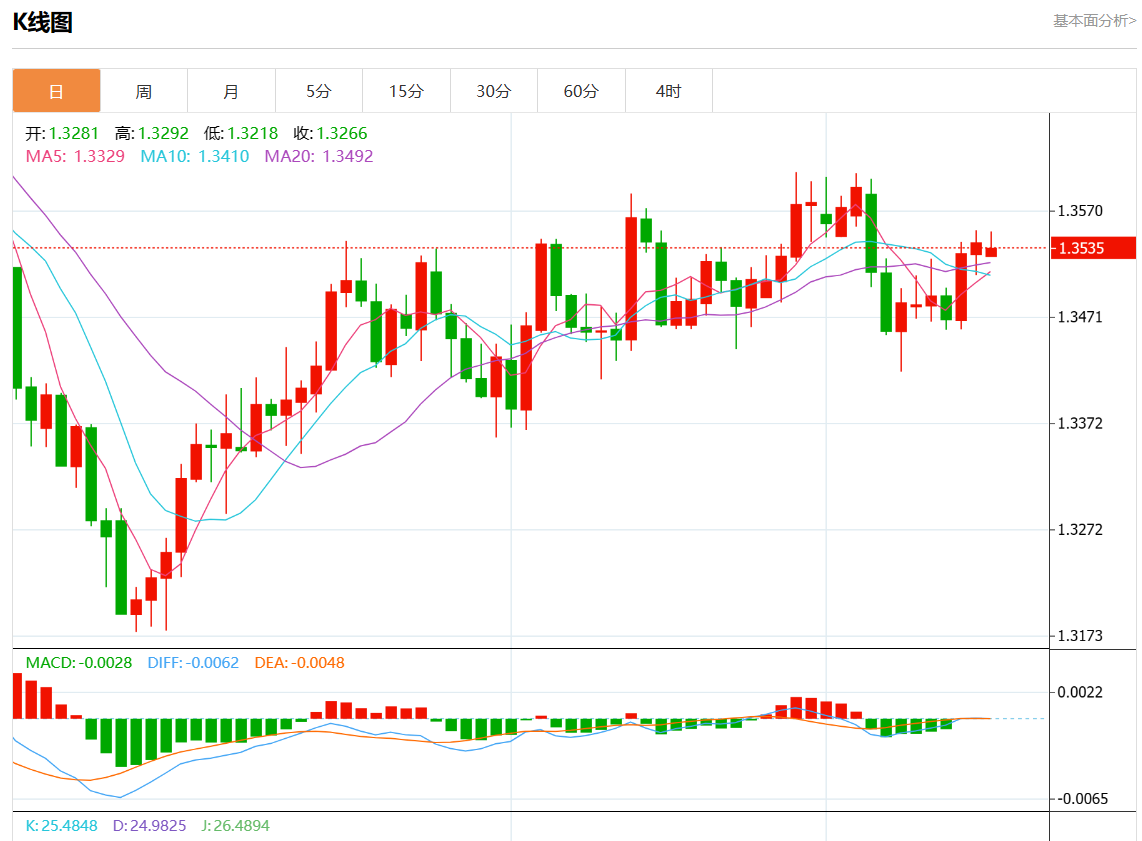Select the 60分 interval tab

tap(581, 91)
